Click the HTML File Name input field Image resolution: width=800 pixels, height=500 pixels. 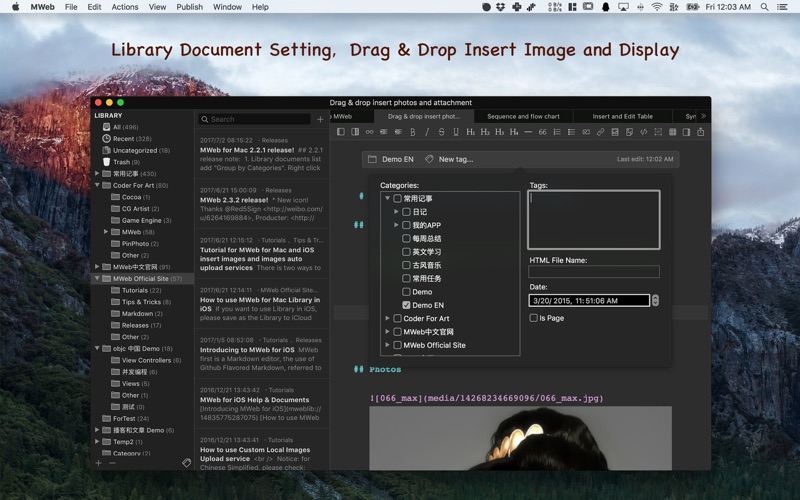[x=593, y=272]
